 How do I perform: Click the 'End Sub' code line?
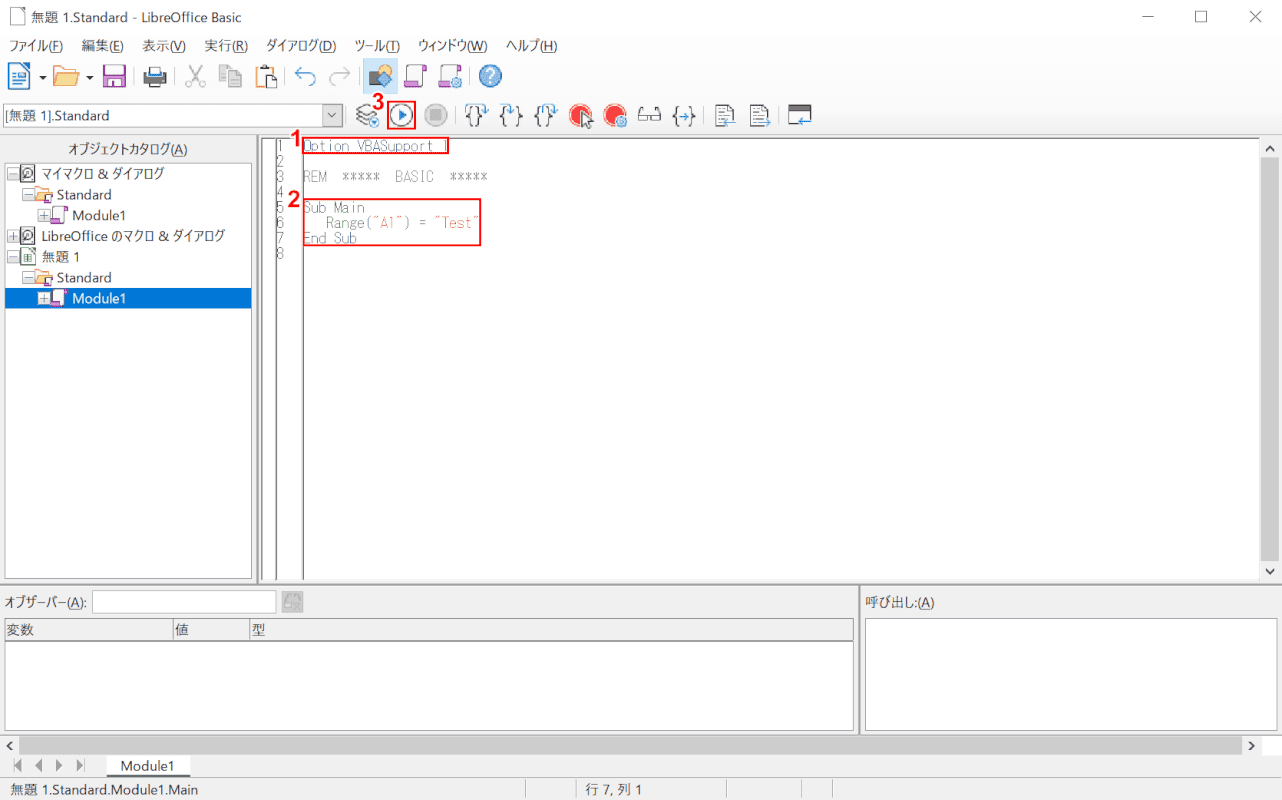330,238
